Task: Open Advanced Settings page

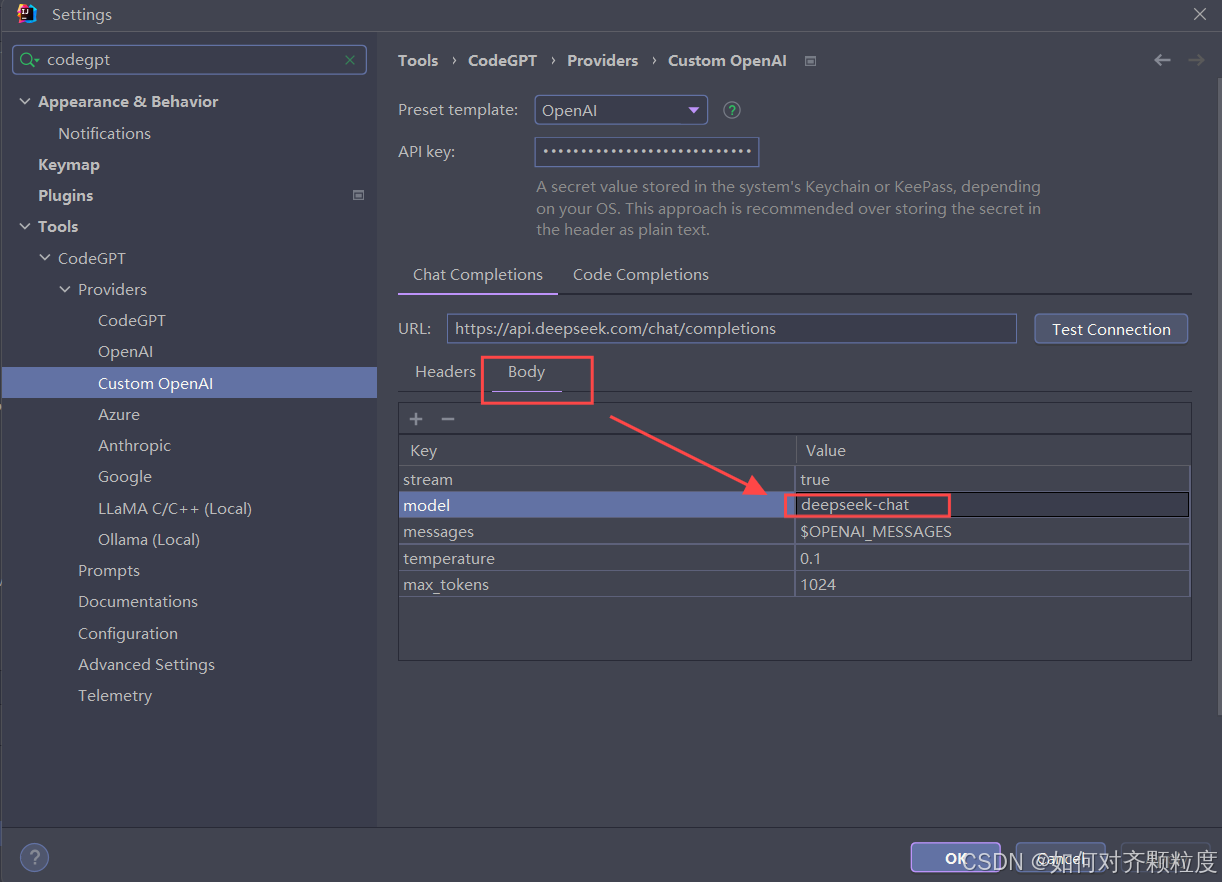Action: point(146,664)
